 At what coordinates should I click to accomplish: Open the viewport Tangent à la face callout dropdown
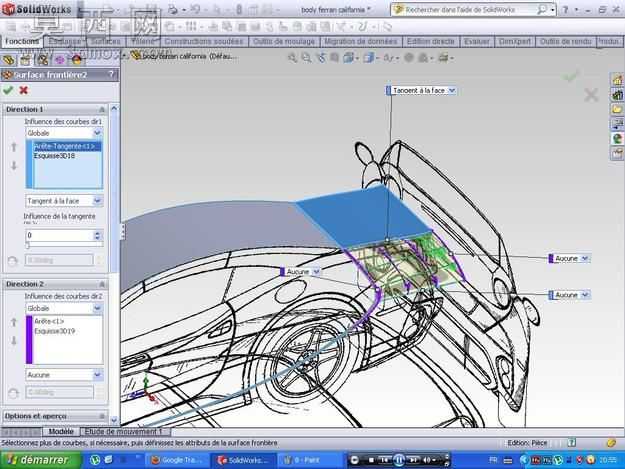tap(452, 90)
